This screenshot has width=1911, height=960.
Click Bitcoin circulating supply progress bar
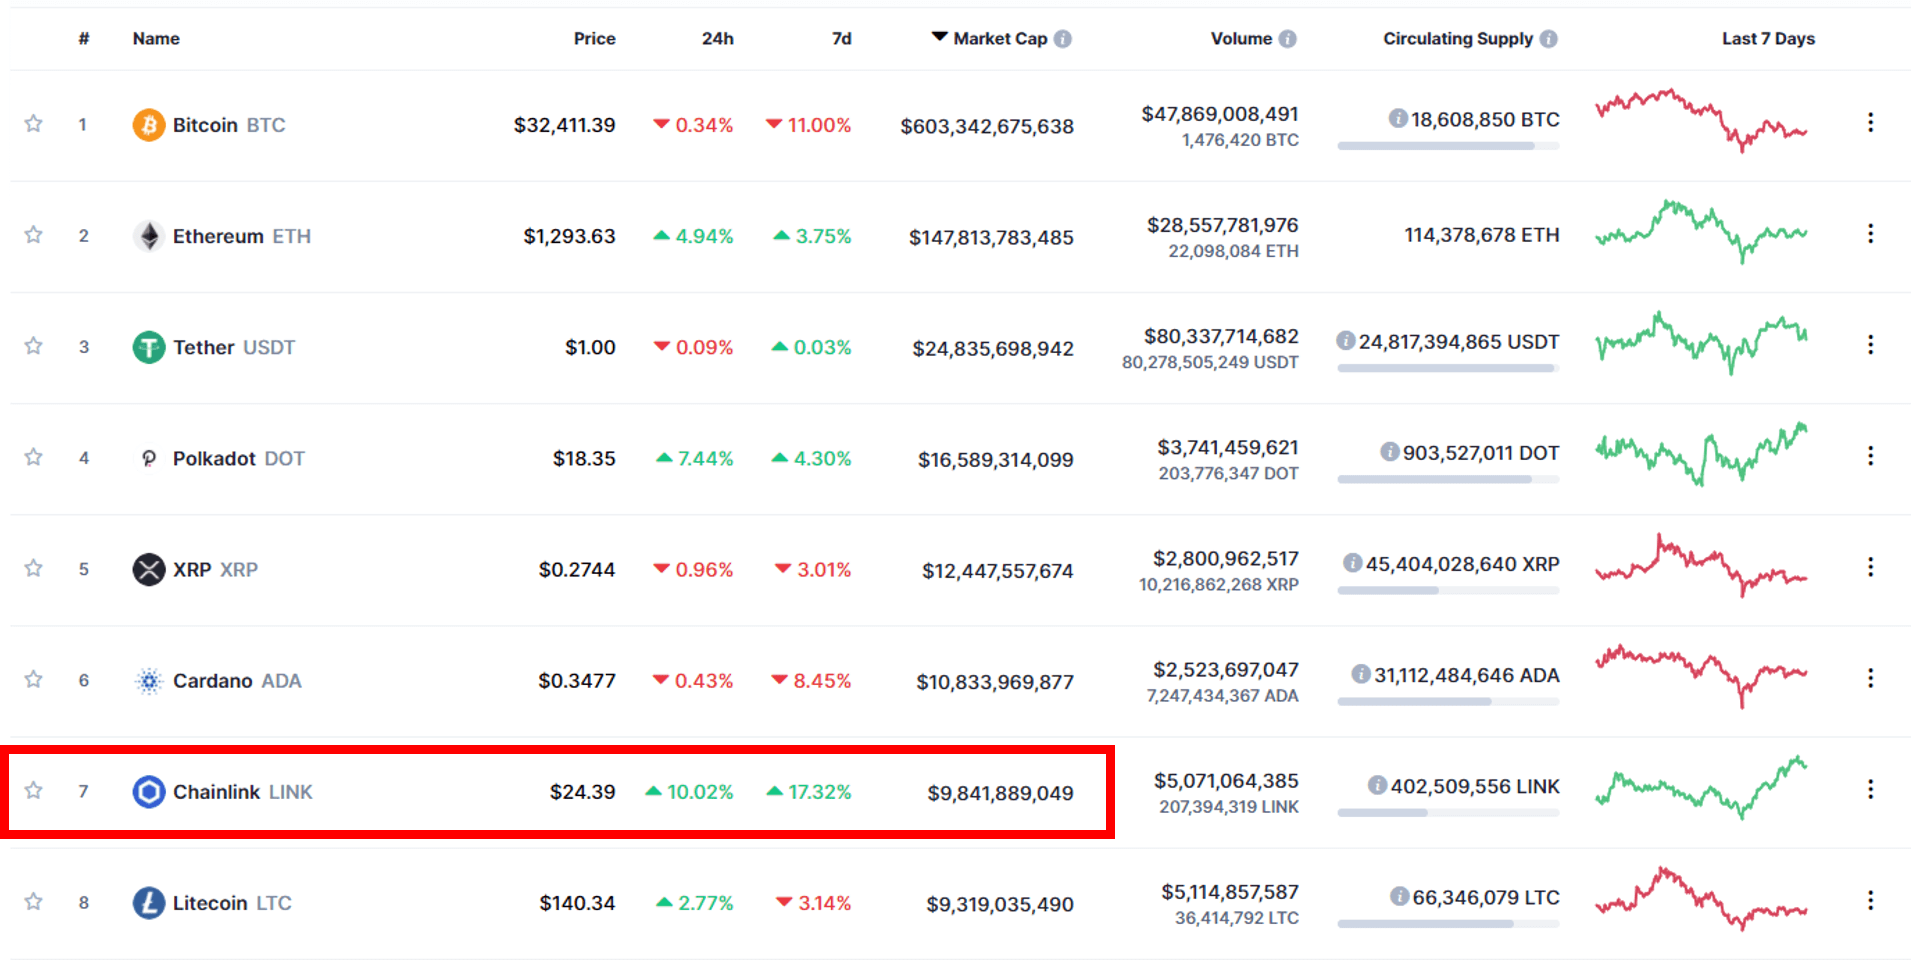tap(1448, 146)
